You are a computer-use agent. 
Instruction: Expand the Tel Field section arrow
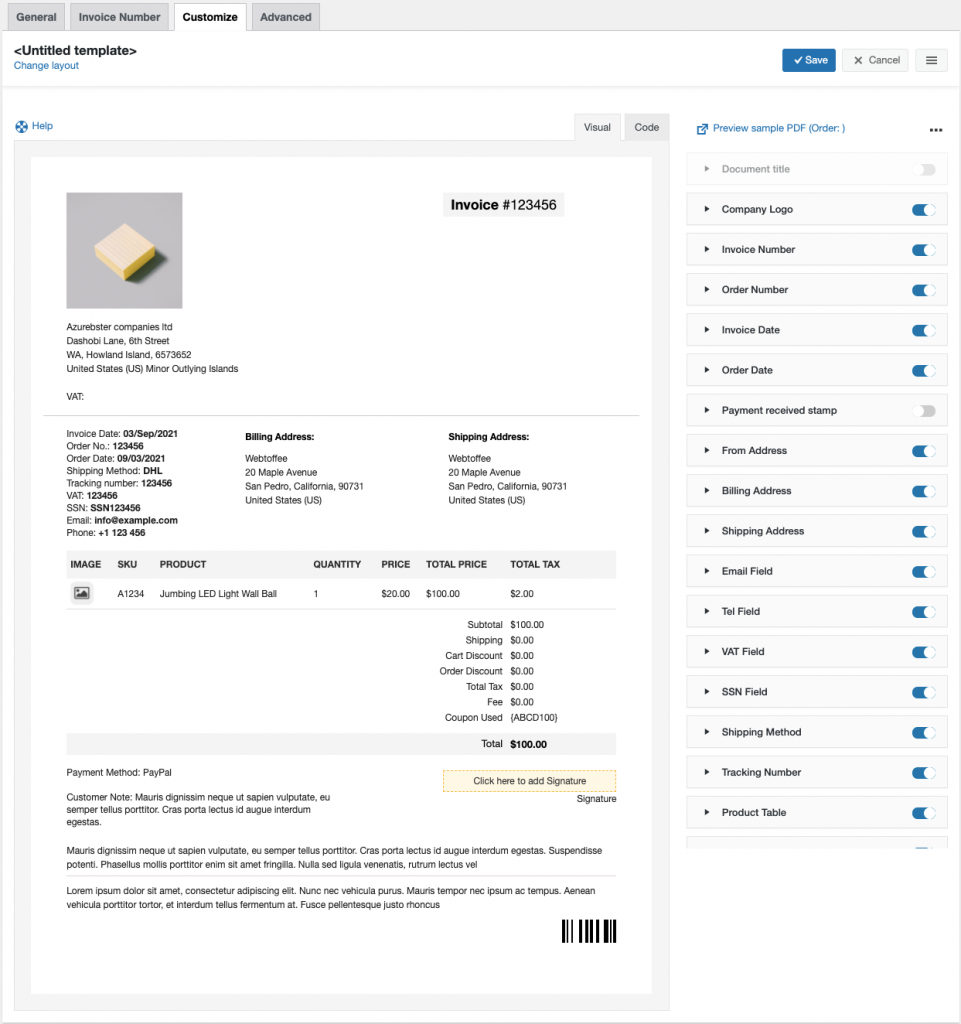(707, 611)
